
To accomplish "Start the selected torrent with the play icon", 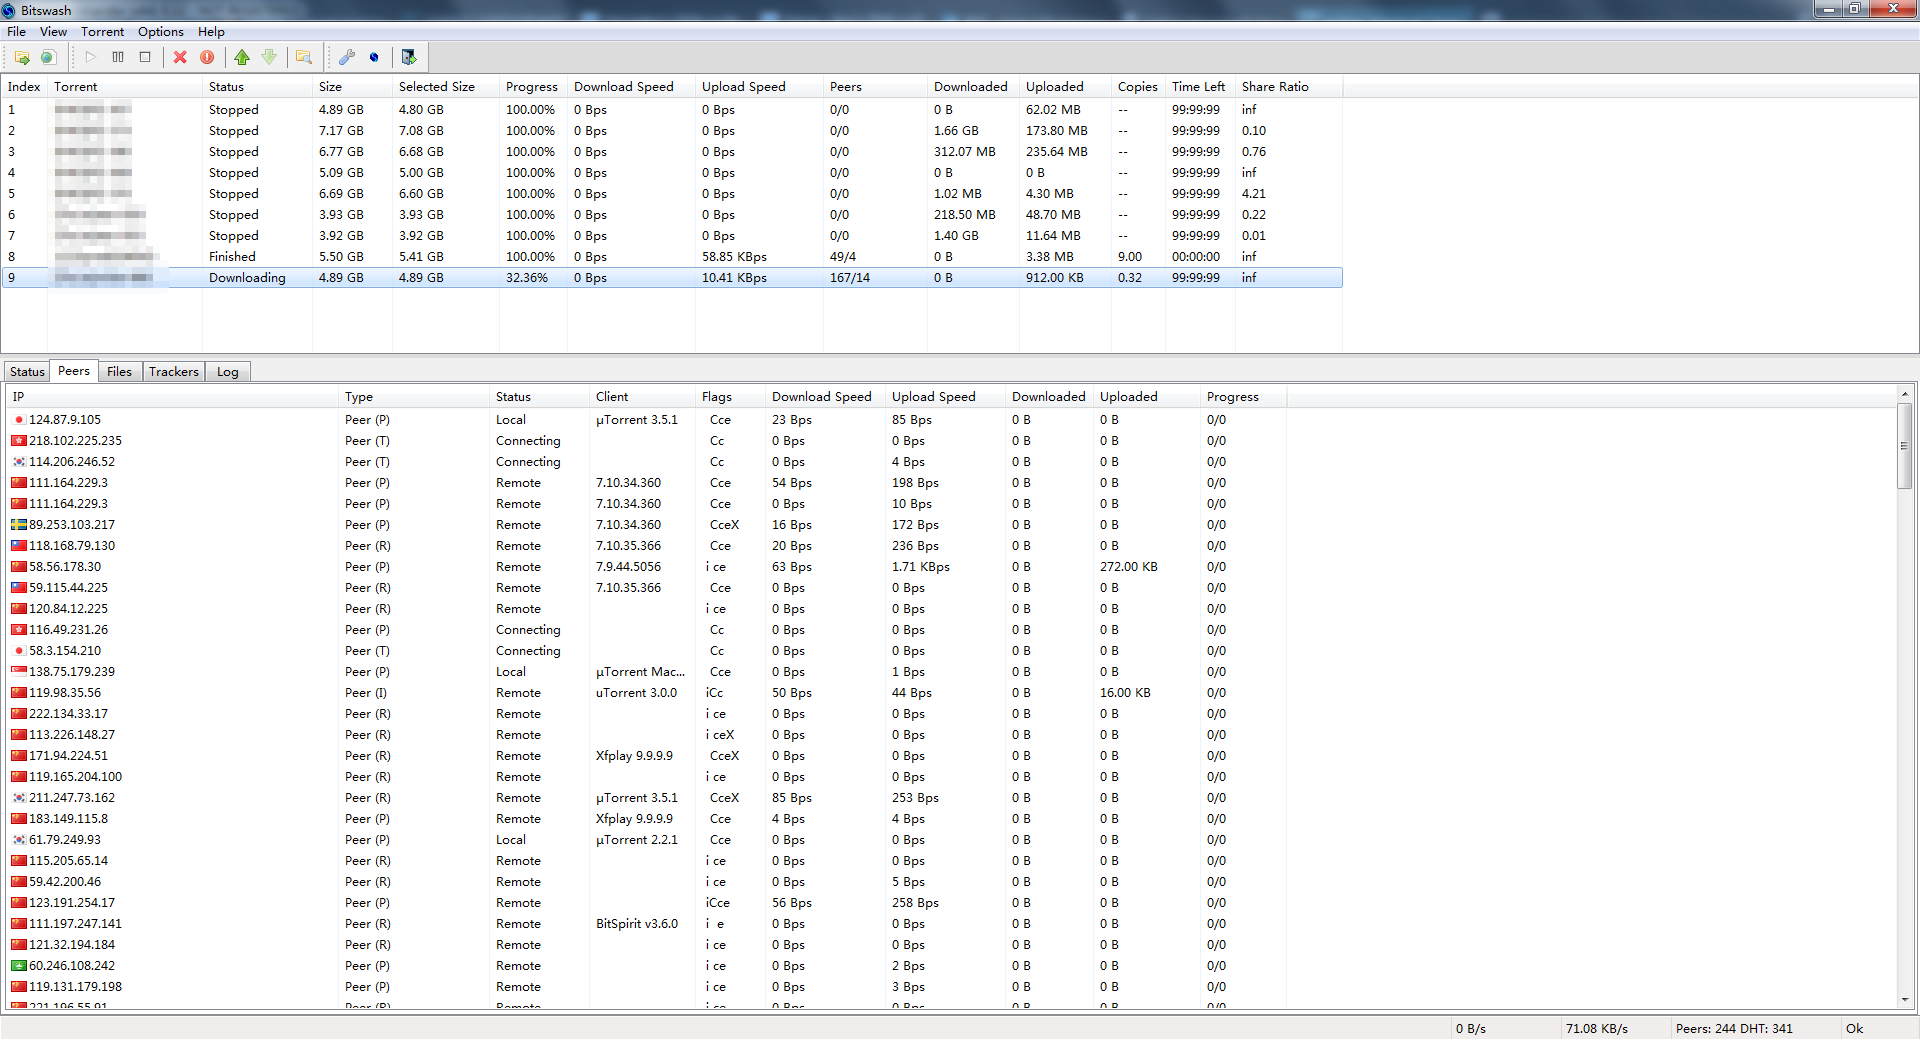I will pos(90,57).
